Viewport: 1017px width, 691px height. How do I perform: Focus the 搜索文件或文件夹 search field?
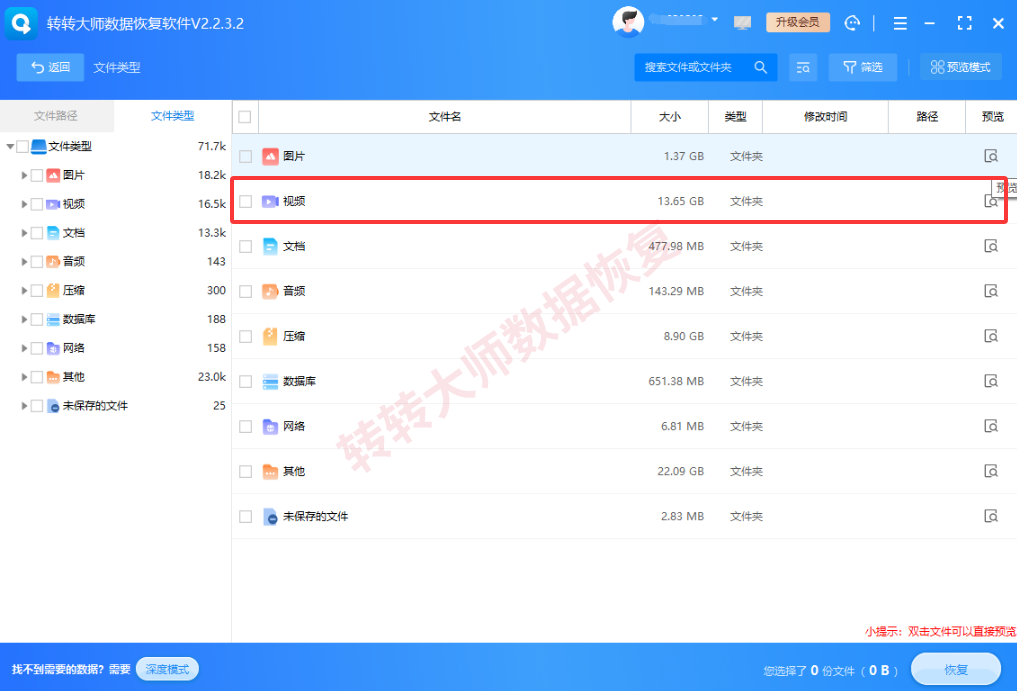click(x=706, y=67)
